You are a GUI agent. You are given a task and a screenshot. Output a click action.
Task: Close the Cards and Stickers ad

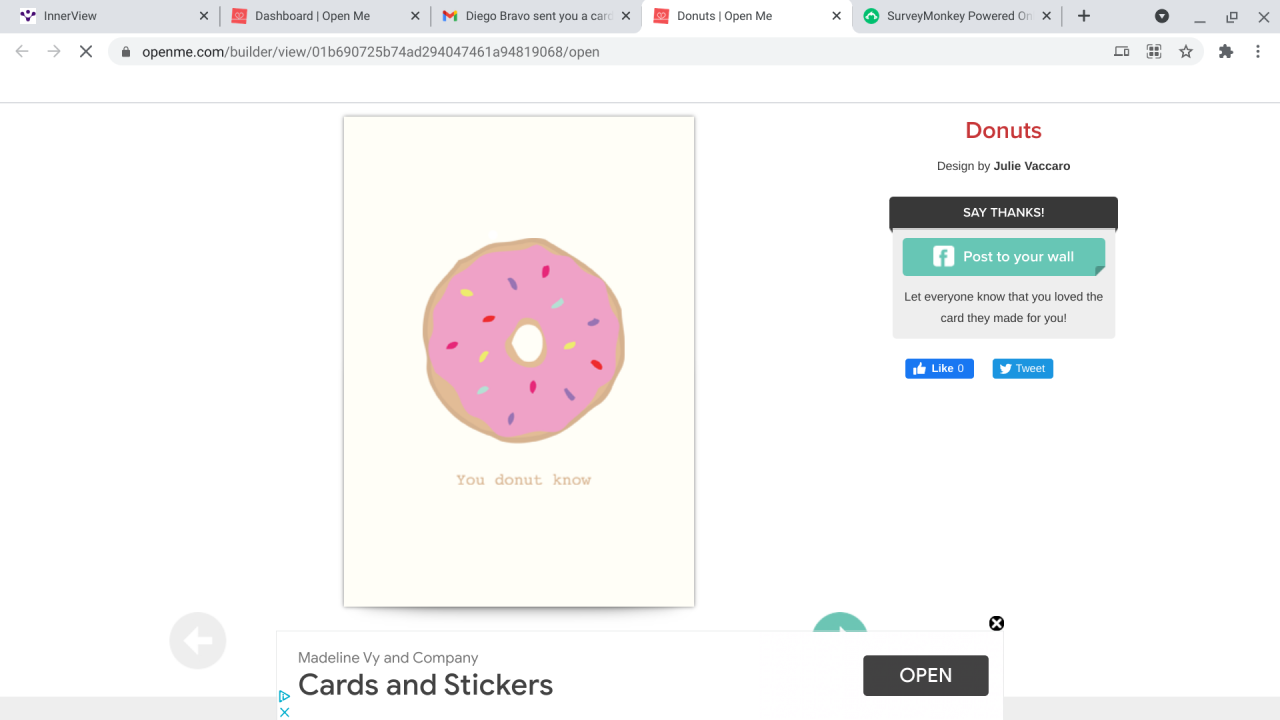pyautogui.click(x=996, y=623)
